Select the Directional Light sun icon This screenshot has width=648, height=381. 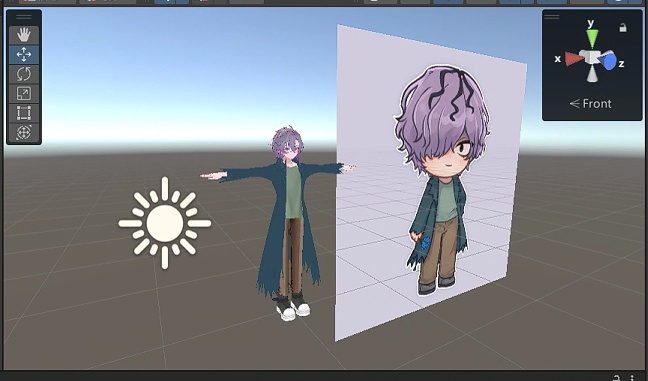(165, 223)
